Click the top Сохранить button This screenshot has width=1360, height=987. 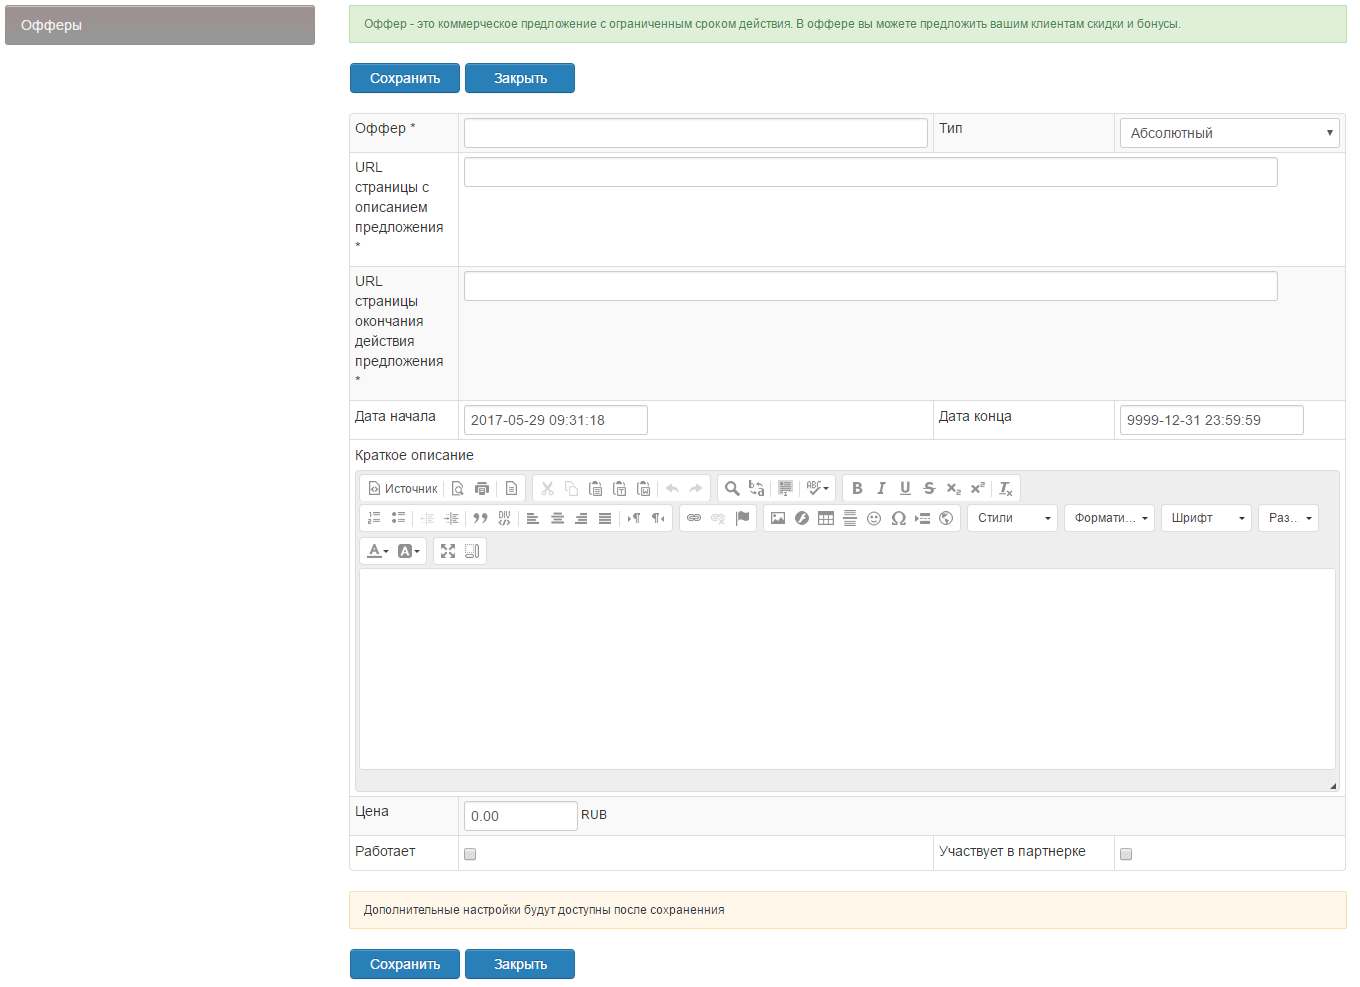point(405,78)
